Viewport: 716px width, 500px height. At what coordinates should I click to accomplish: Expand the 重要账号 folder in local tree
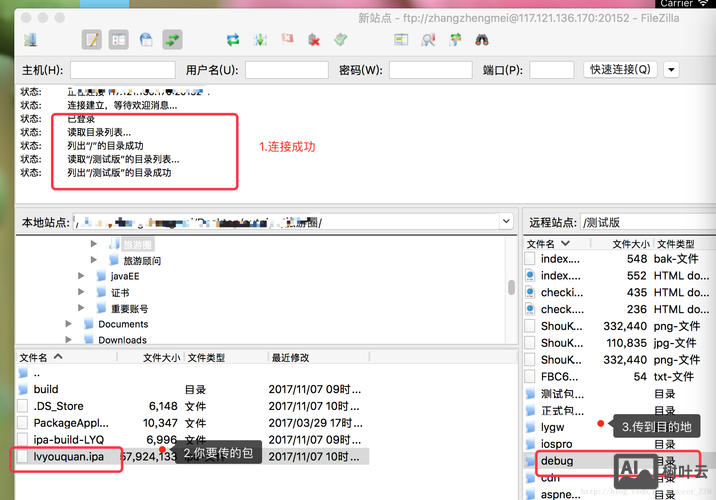pos(81,308)
